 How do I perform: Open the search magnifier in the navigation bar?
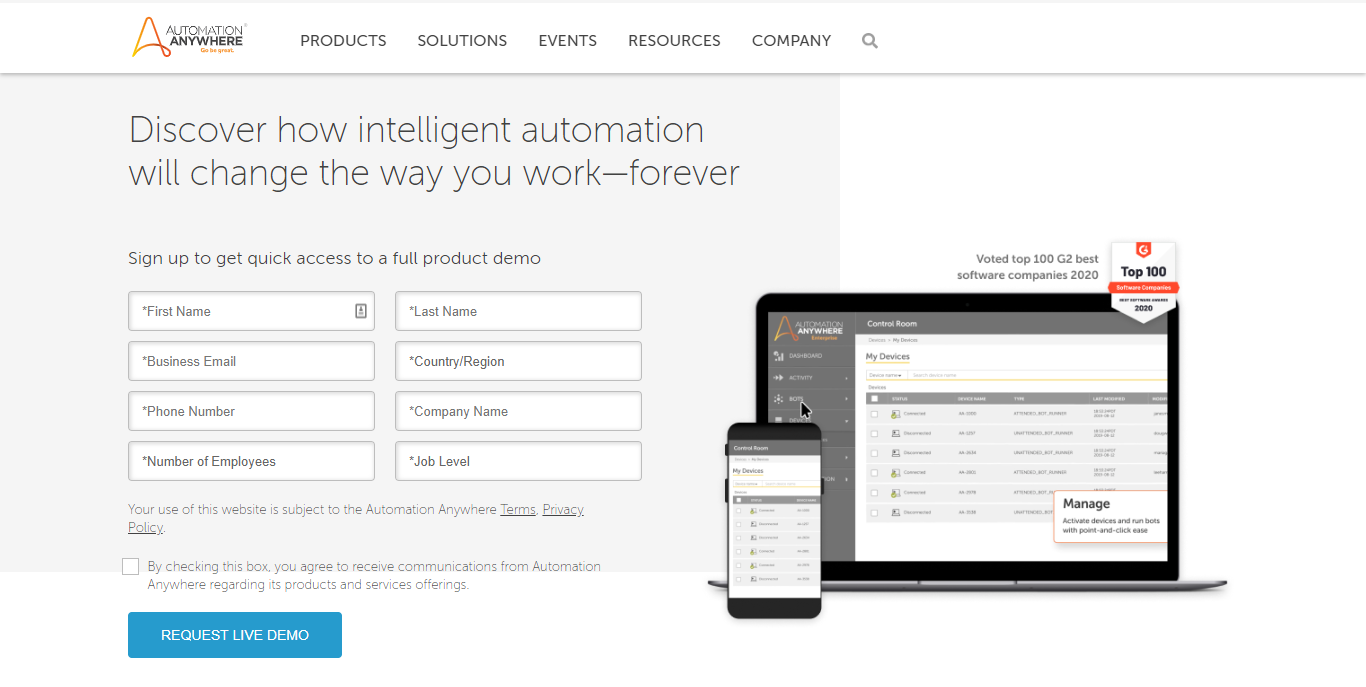tap(869, 40)
